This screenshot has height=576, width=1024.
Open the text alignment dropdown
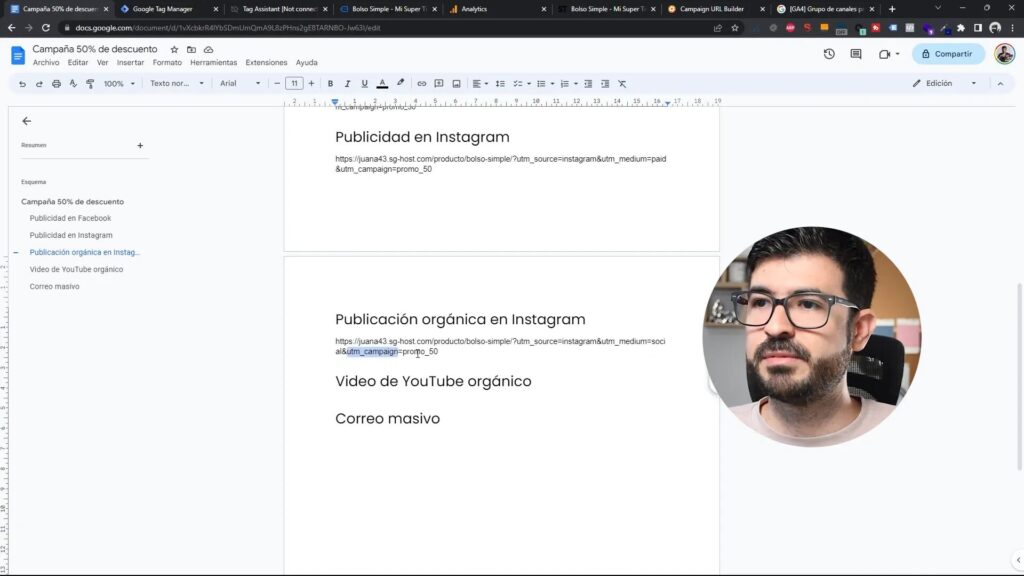[x=480, y=84]
